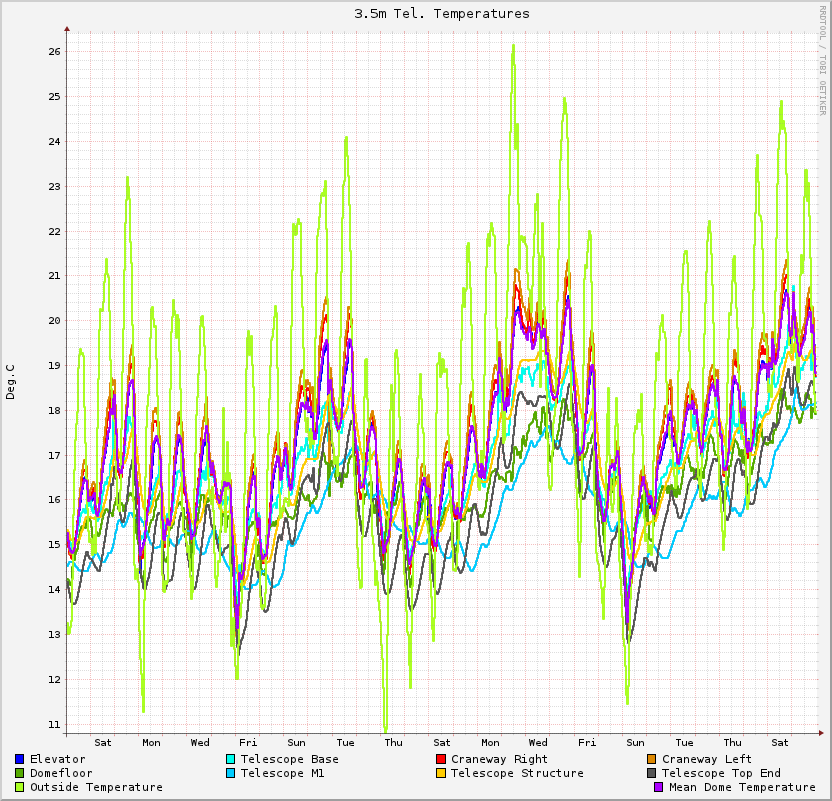Image resolution: width=832 pixels, height=801 pixels.
Task: Select the orange Craneway Left color box
Action: 652,759
